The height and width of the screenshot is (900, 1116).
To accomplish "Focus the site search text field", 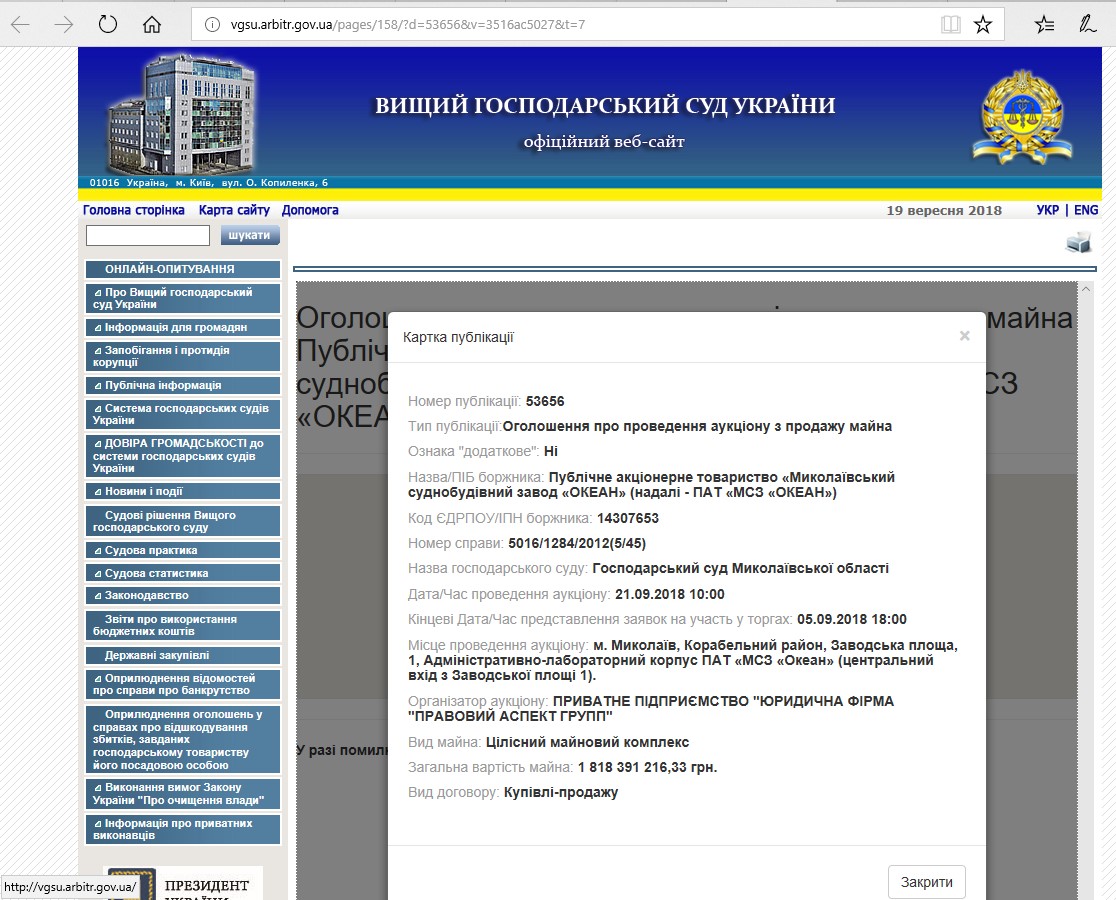I will 148,235.
